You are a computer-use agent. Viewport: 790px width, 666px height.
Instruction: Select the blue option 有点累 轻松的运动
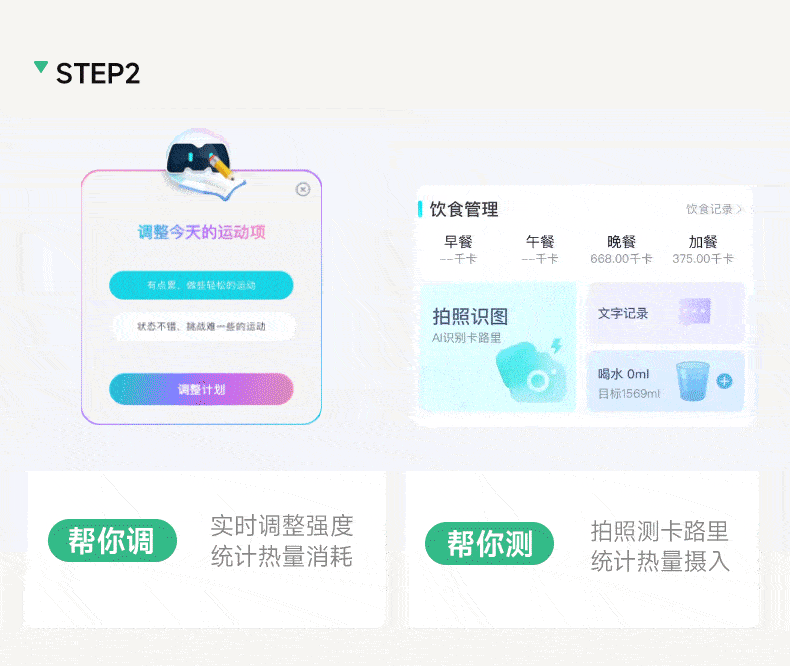pos(201,285)
